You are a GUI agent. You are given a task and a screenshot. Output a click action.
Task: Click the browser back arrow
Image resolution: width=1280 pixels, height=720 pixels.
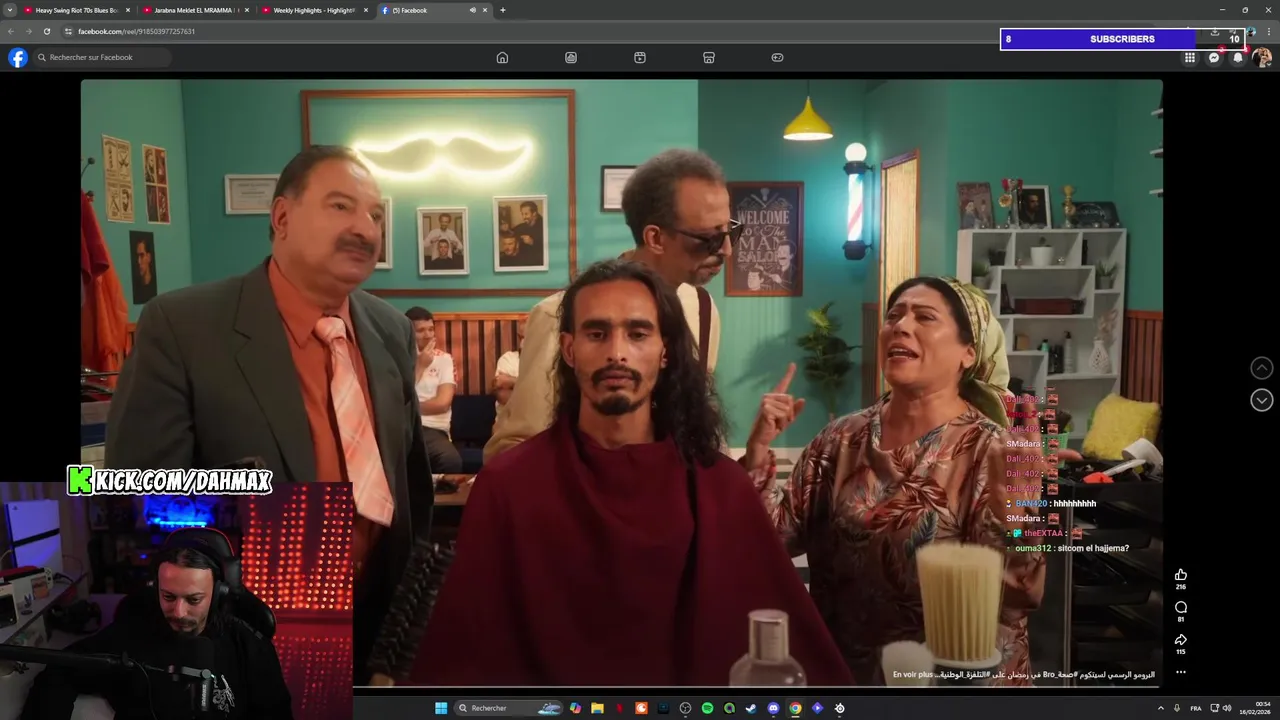coord(12,31)
